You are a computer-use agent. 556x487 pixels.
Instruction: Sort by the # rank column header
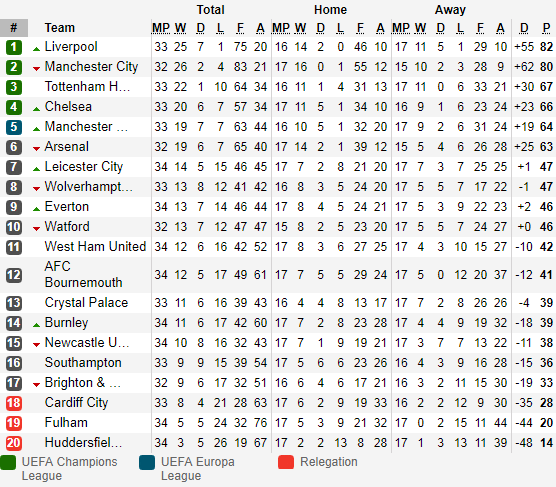click(x=14, y=28)
